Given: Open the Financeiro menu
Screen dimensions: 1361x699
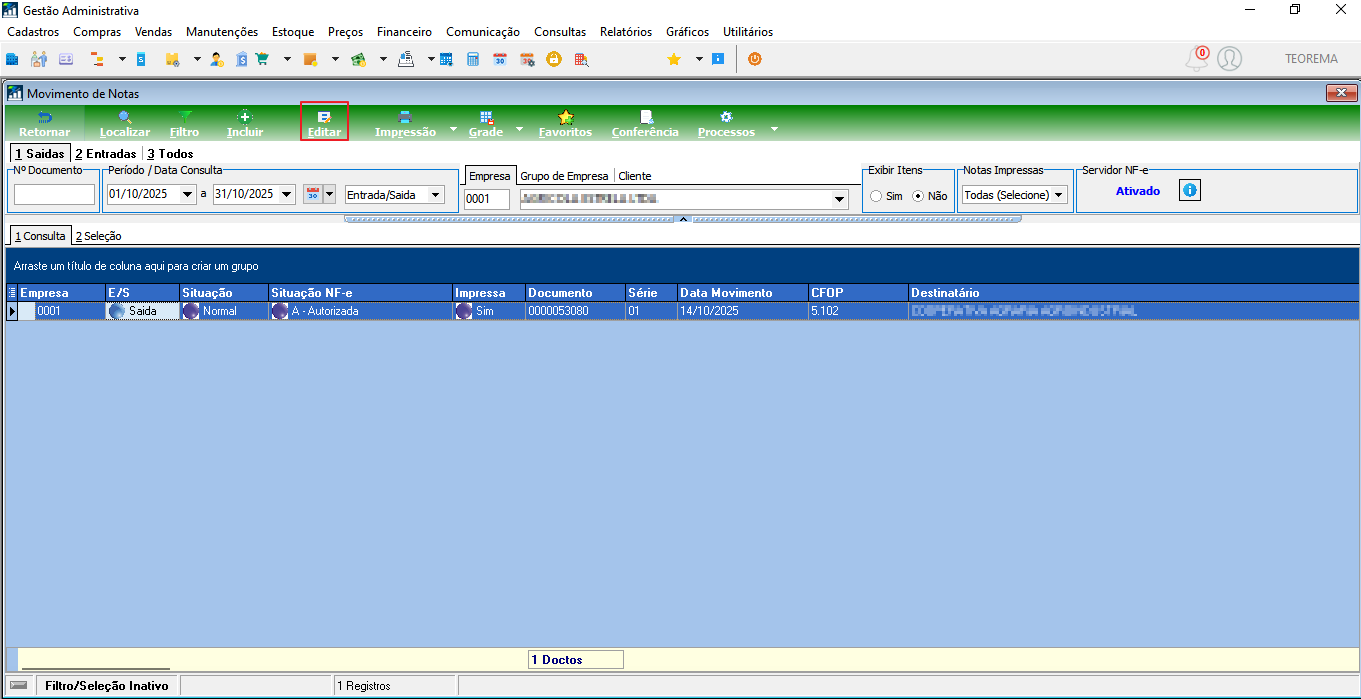Looking at the screenshot, I should [x=404, y=32].
